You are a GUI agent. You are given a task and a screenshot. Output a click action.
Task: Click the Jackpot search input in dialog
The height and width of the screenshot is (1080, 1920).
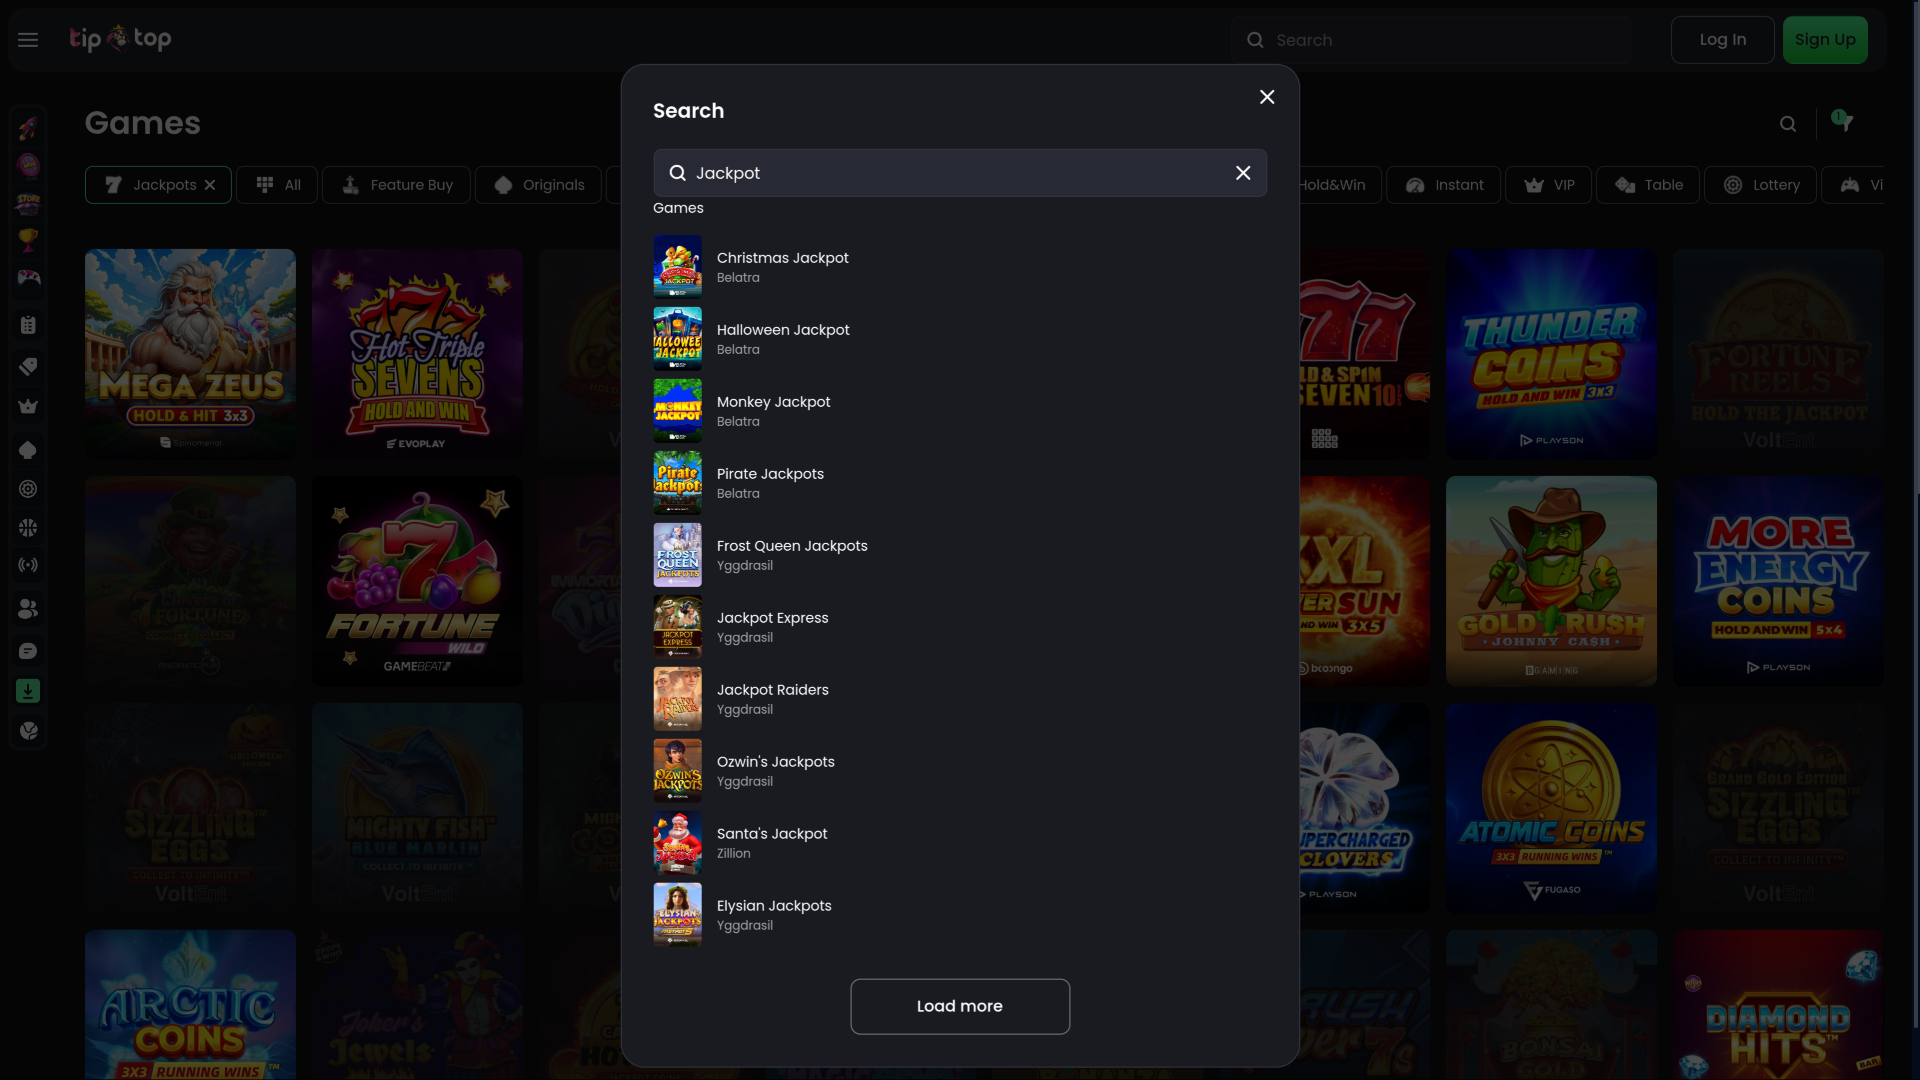click(960, 173)
